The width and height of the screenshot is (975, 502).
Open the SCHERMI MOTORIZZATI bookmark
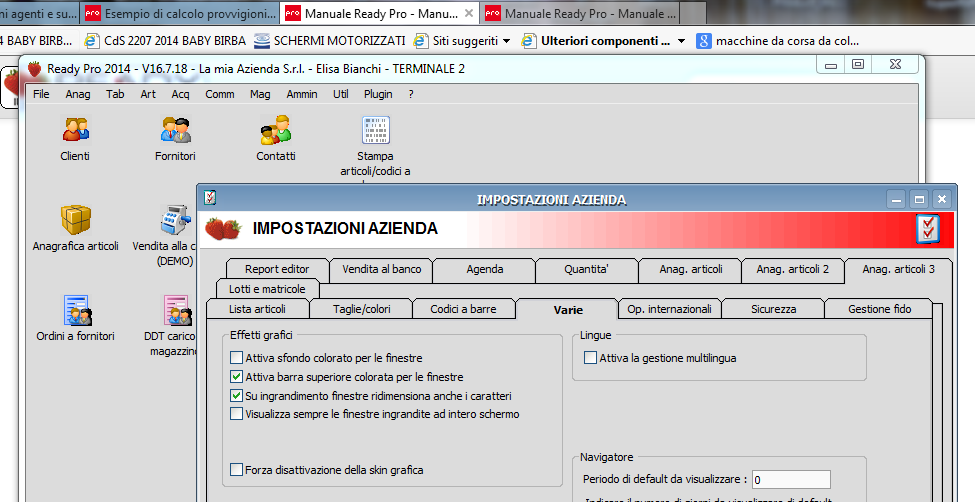tap(330, 41)
